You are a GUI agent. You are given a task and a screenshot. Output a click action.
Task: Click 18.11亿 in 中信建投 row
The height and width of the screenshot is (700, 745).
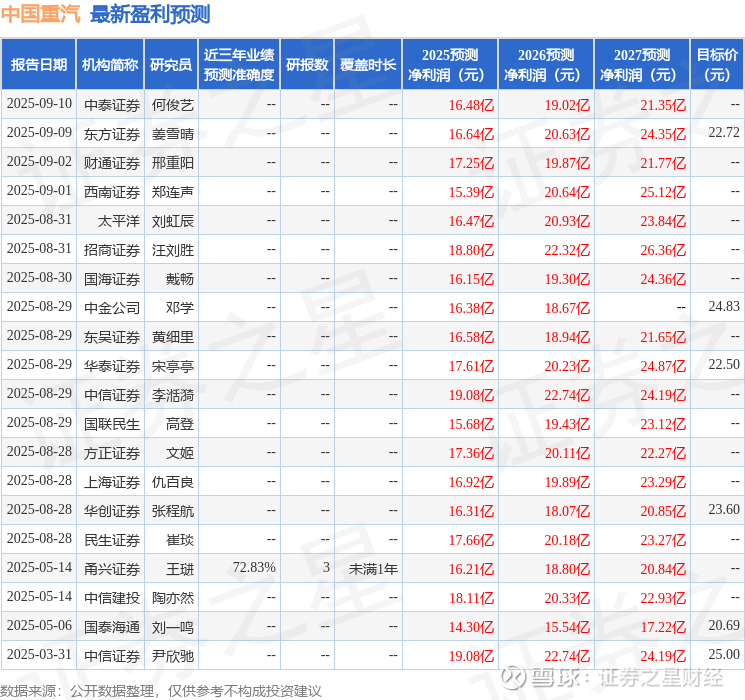click(x=471, y=598)
